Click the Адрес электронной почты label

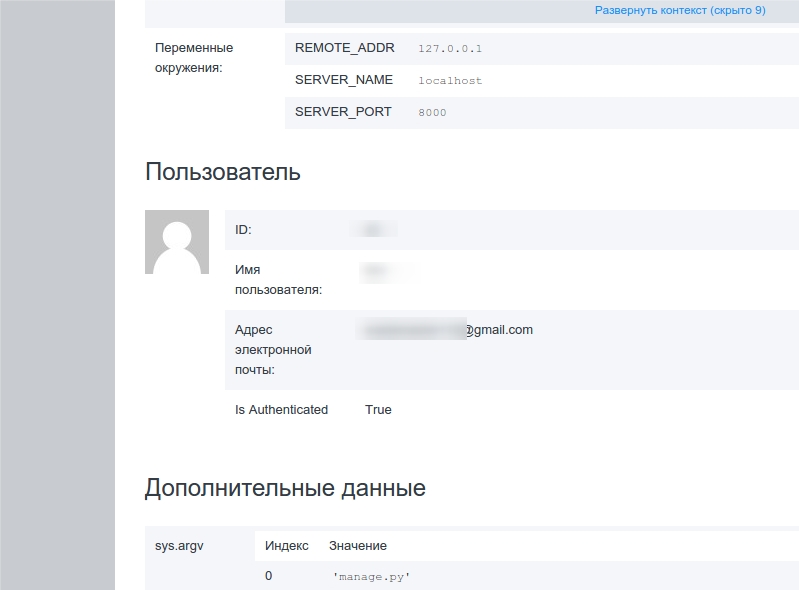[273, 350]
